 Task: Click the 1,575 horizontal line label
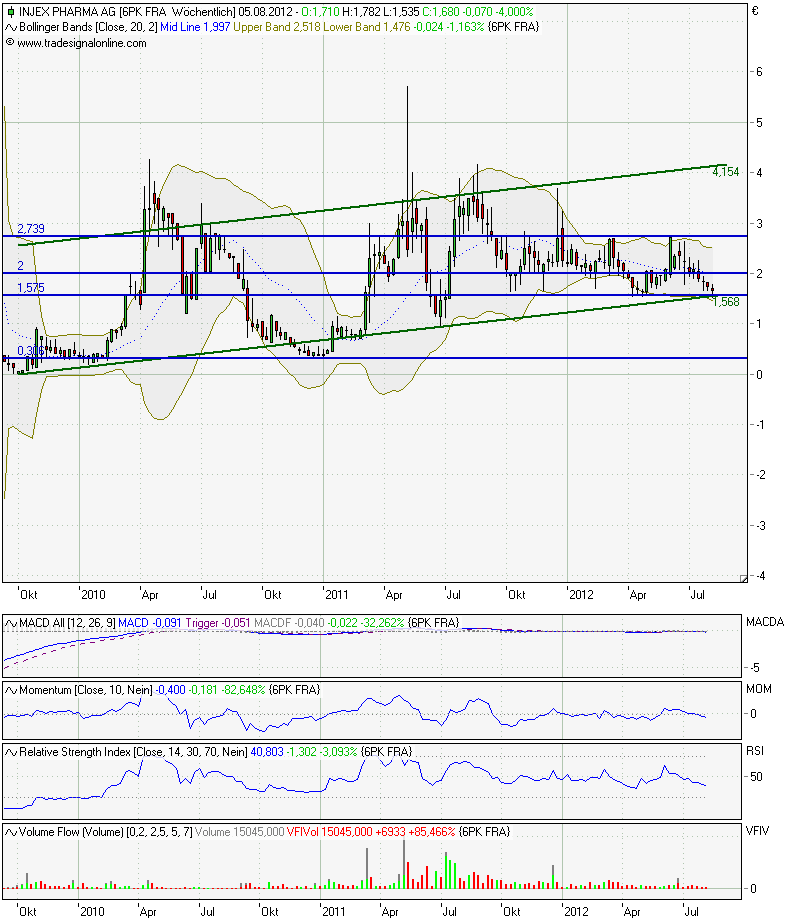pyautogui.click(x=31, y=288)
